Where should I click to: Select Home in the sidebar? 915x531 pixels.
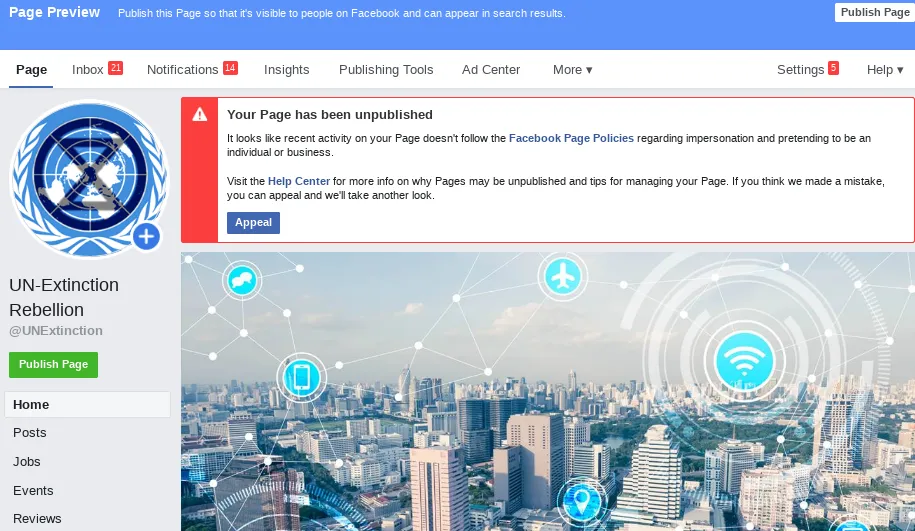point(88,404)
